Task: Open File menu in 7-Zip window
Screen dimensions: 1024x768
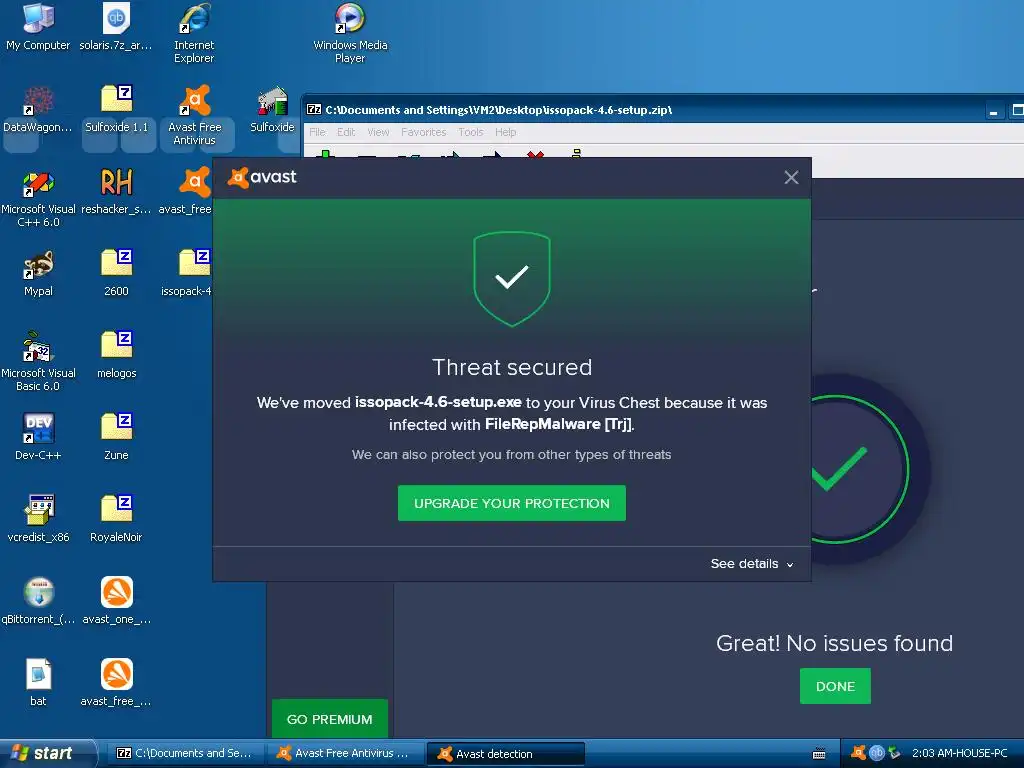Action: 317,132
